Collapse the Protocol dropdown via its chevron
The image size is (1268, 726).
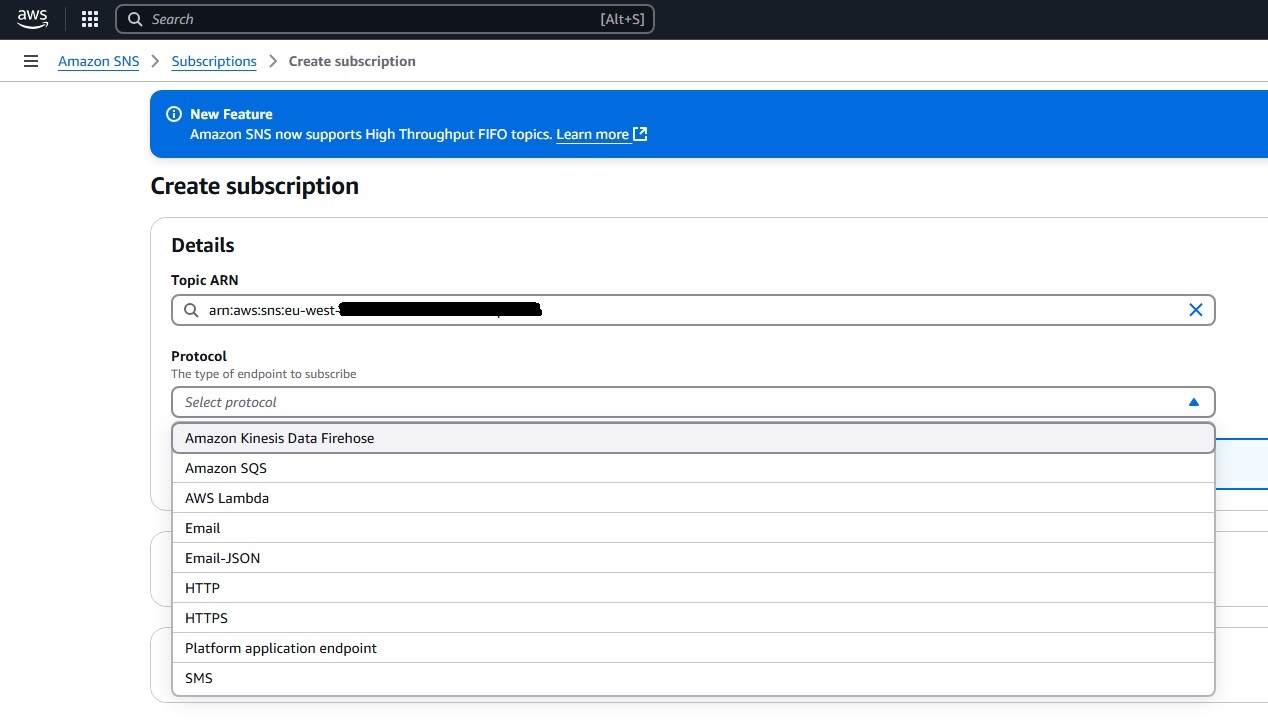tap(1193, 401)
